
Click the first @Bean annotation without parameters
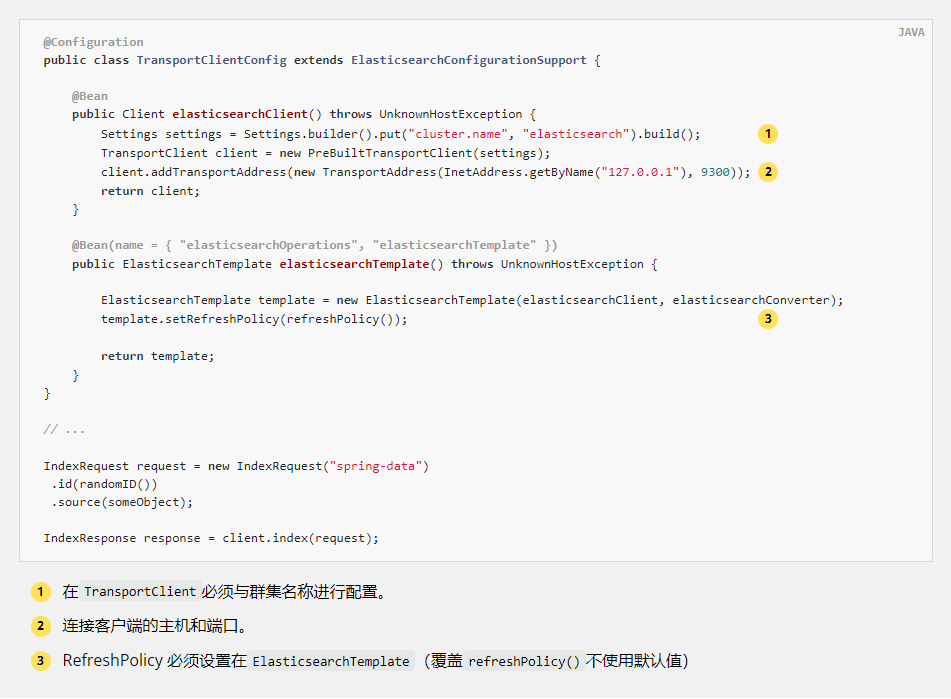[90, 96]
